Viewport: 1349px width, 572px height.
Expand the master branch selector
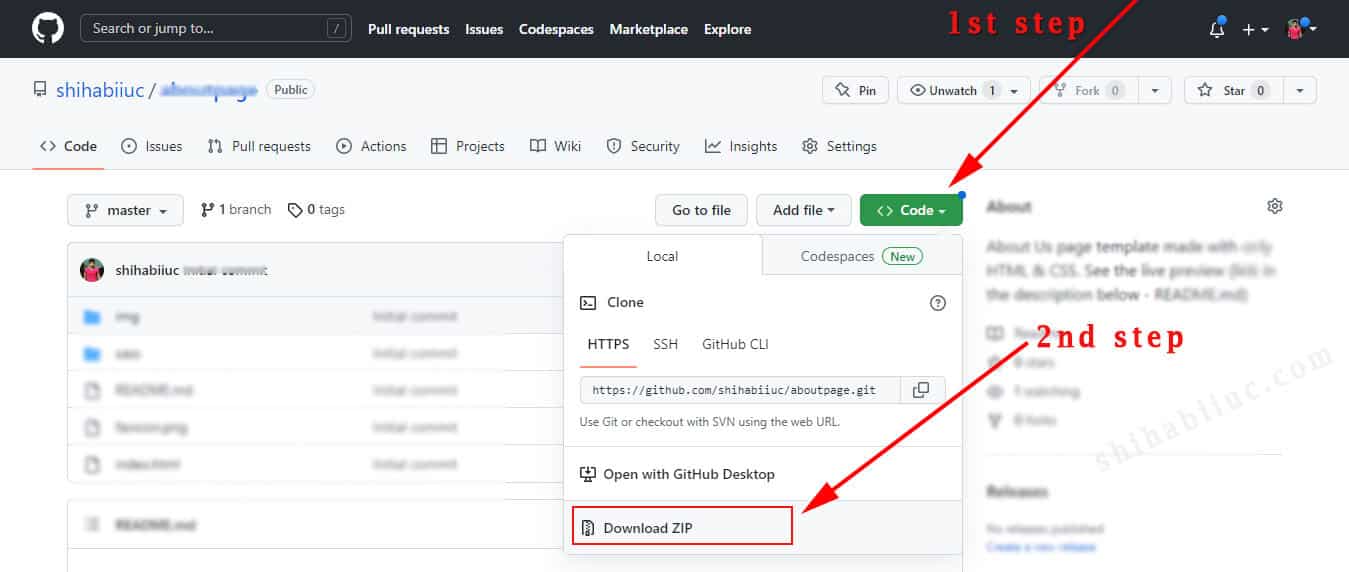click(125, 210)
